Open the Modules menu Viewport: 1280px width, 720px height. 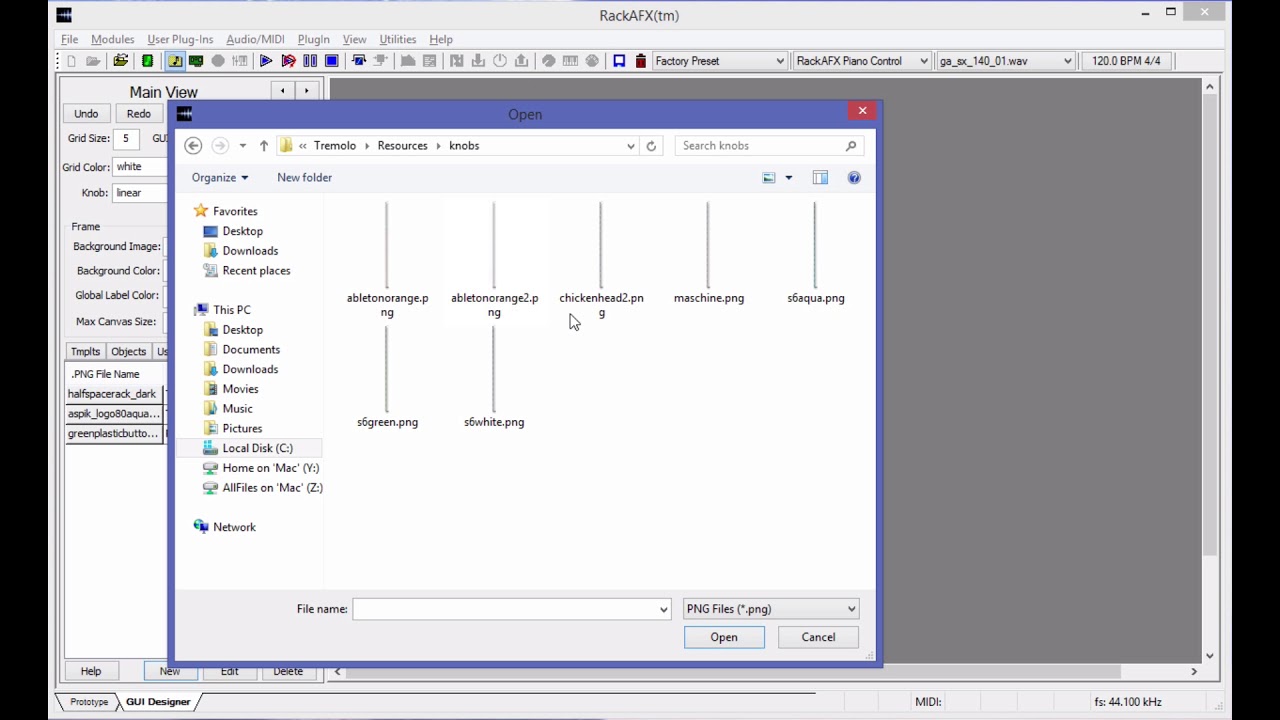coord(112,39)
